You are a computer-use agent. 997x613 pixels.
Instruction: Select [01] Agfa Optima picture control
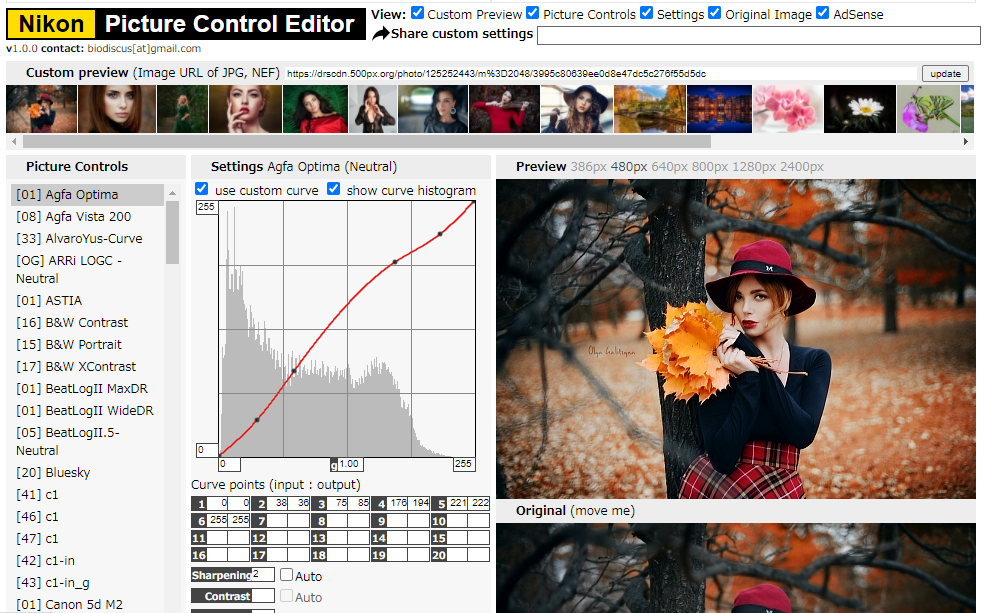[x=88, y=195]
